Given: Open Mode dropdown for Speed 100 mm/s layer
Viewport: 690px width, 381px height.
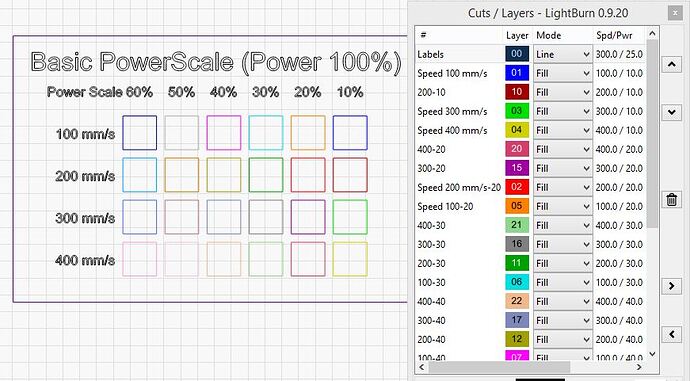Looking at the screenshot, I should [x=562, y=73].
